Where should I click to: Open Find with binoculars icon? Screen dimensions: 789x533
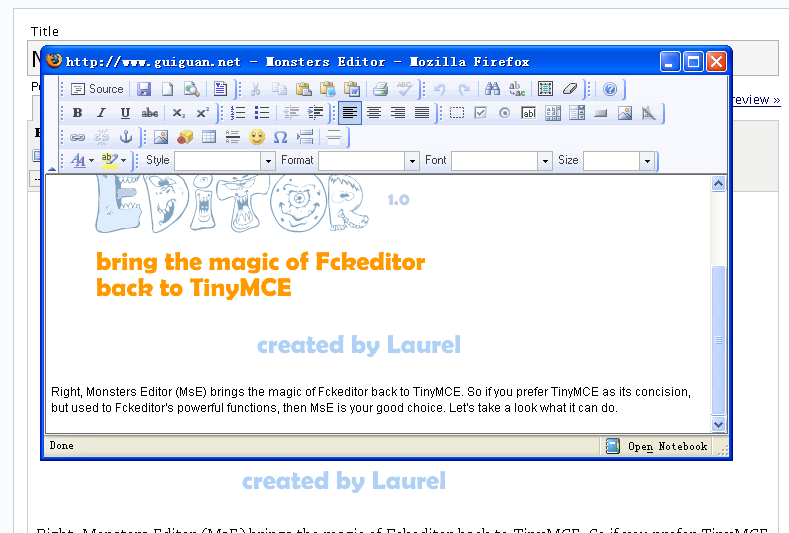click(x=492, y=89)
